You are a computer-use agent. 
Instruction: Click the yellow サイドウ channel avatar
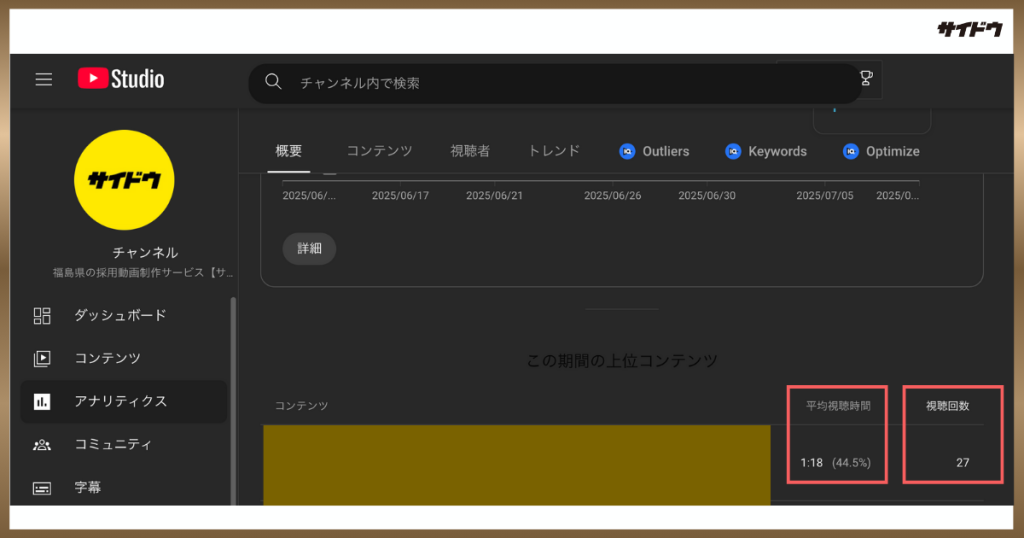point(124,180)
